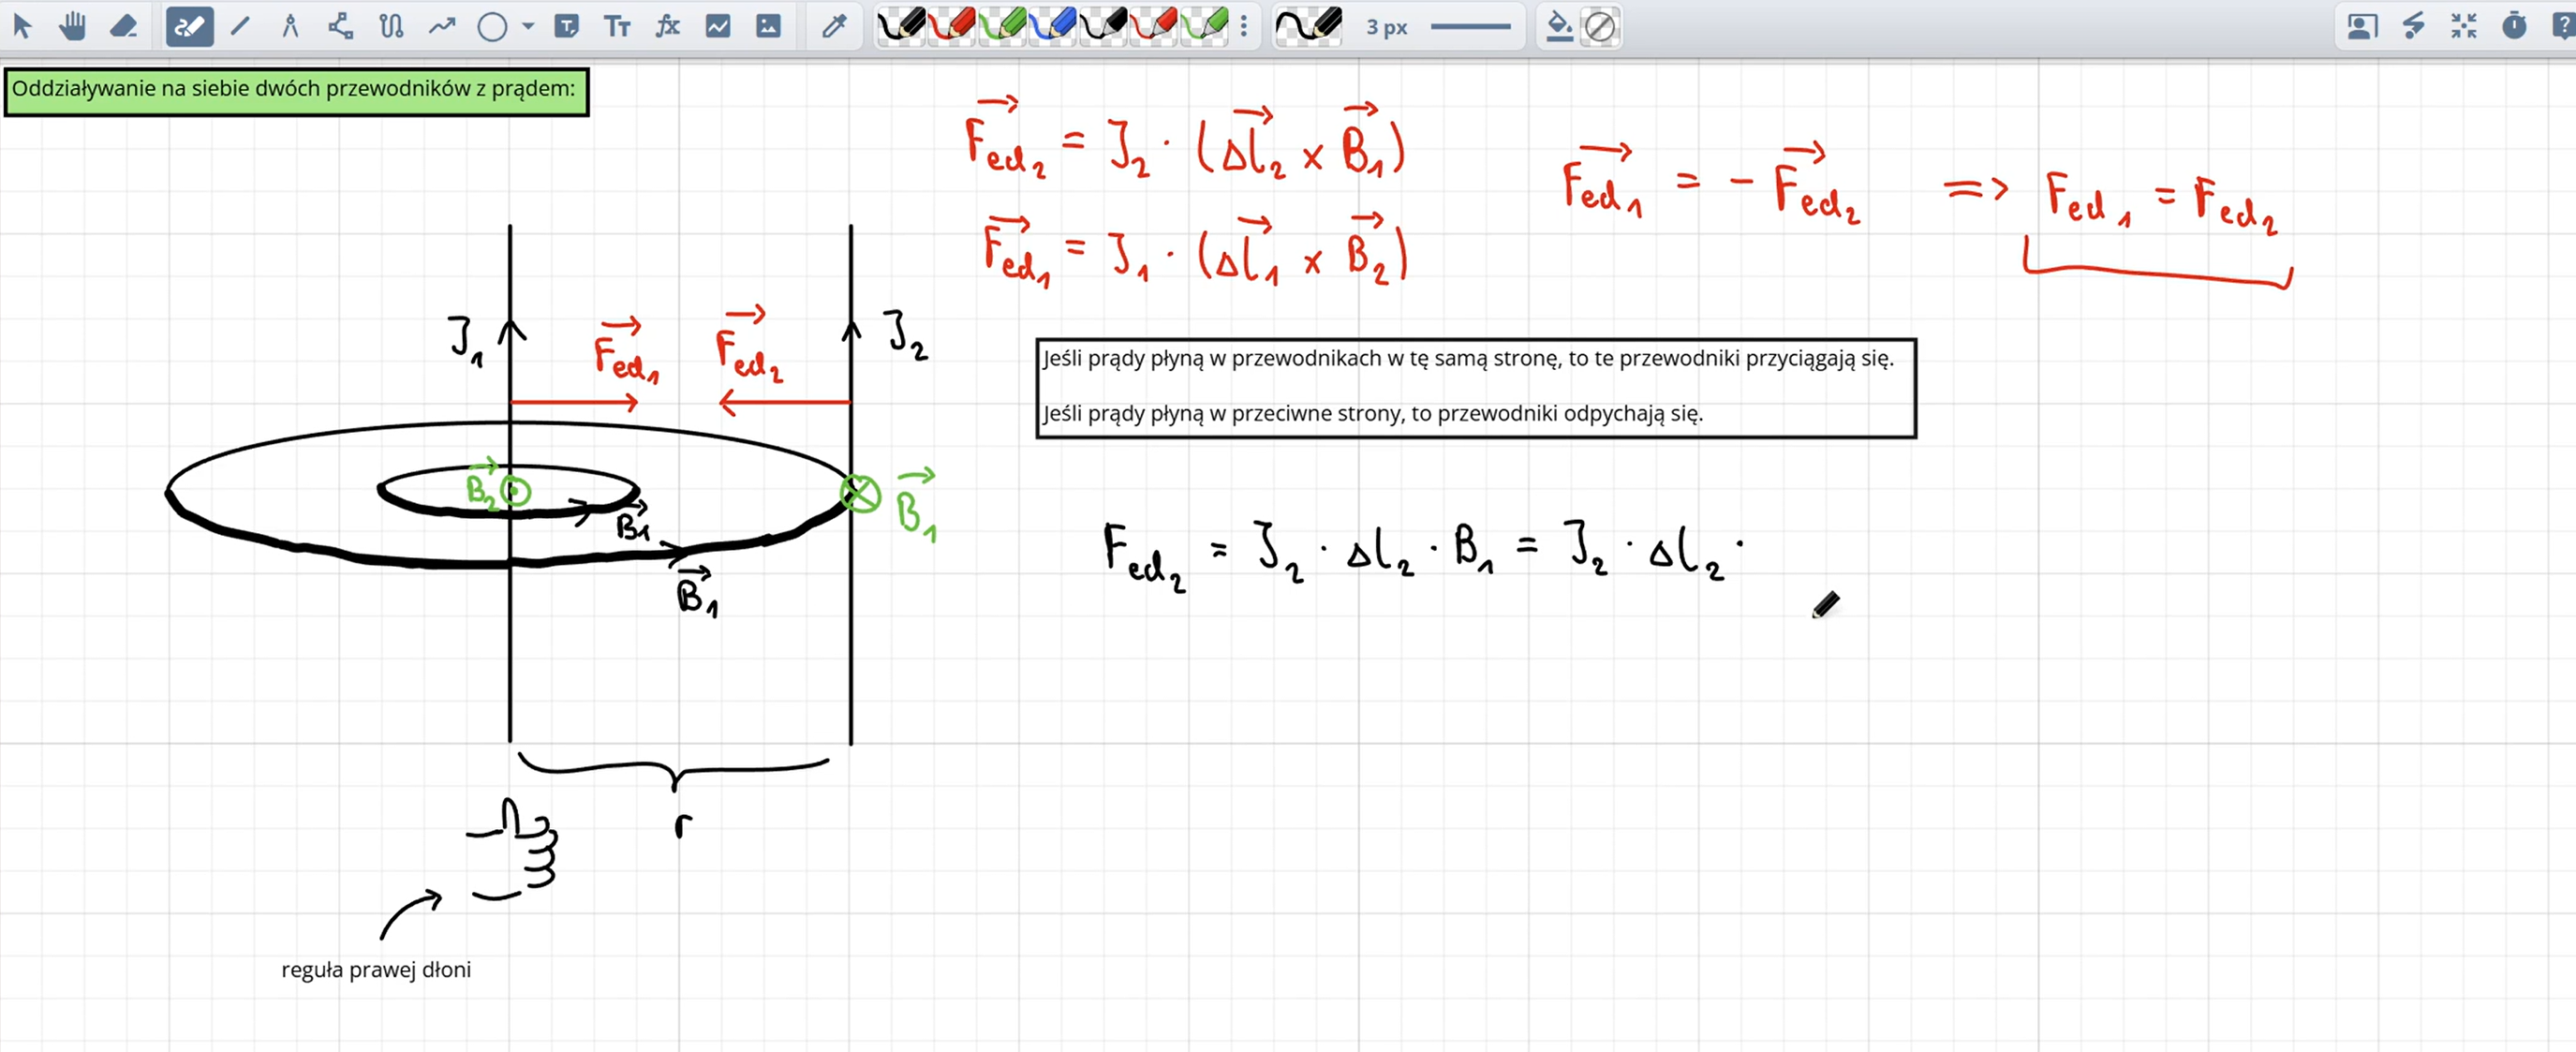The image size is (2576, 1052).
Task: Select the straight line tool
Action: click(x=240, y=26)
